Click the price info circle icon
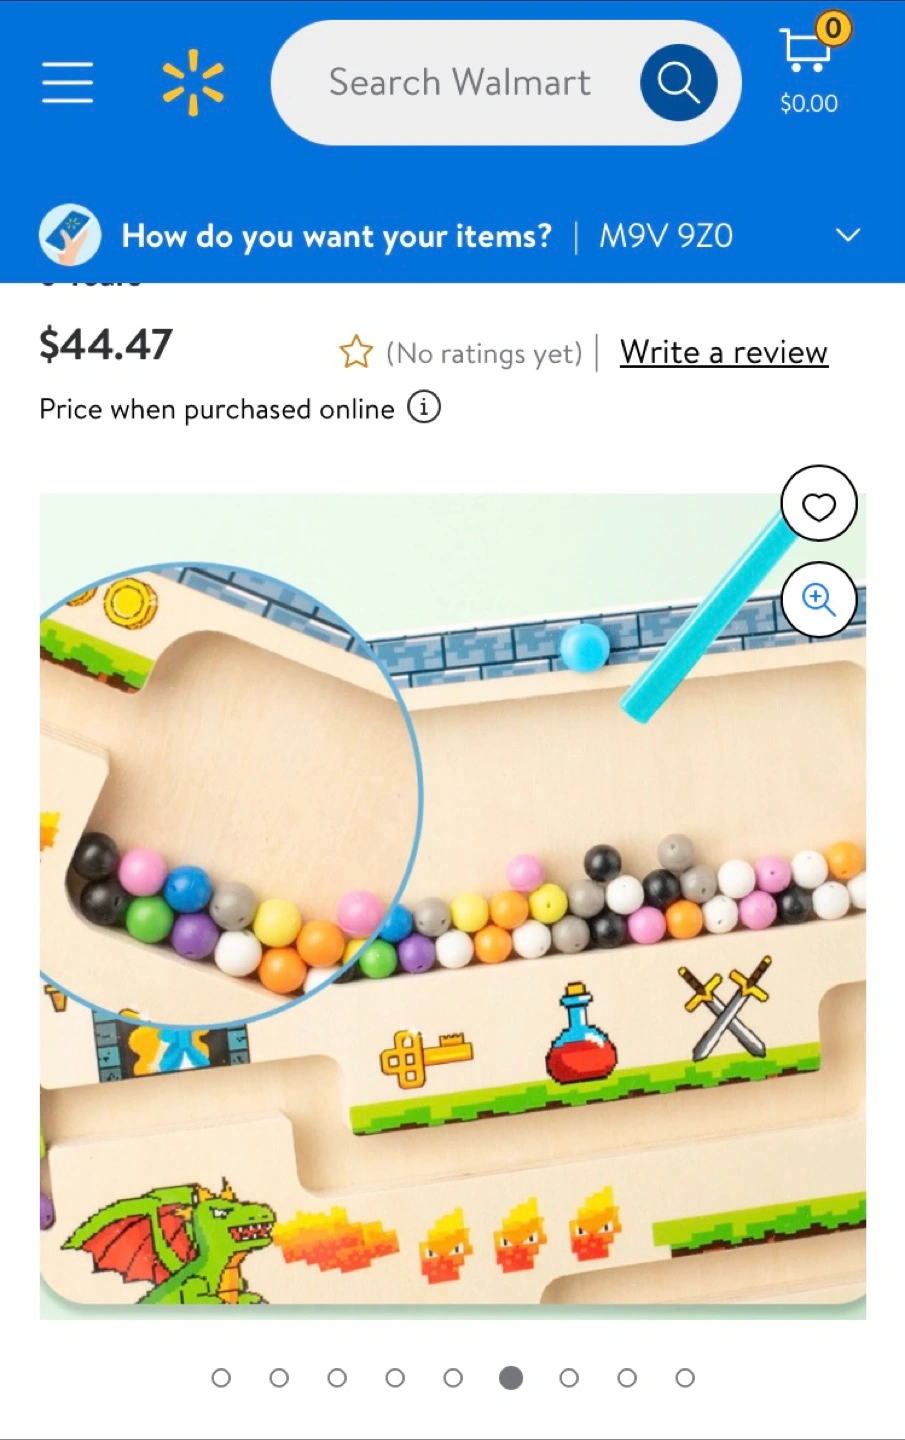Screen dimensions: 905x1440 [424, 408]
